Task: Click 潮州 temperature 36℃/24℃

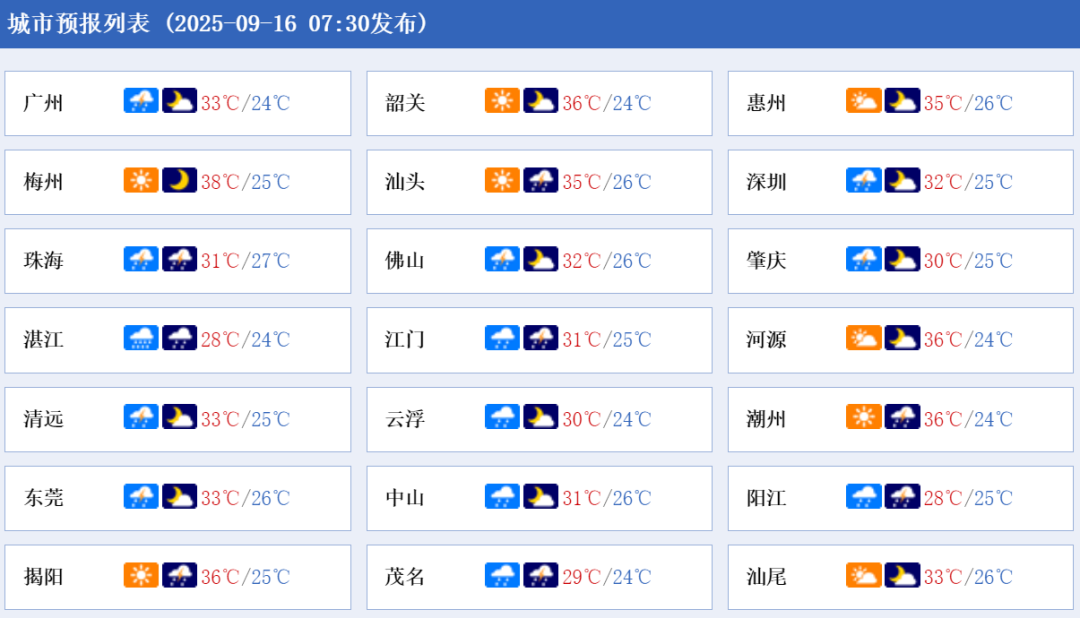Action: pos(968,419)
